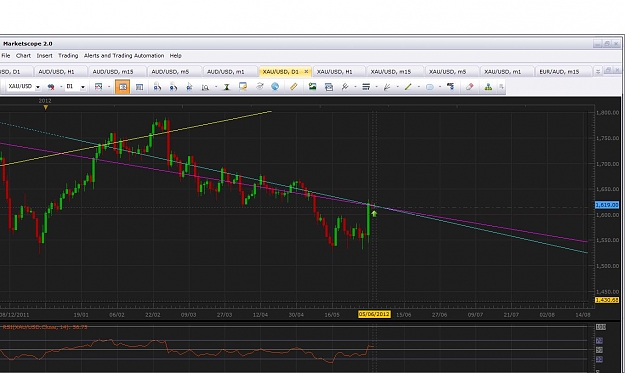
Task: Click the blue globe icon
Action: [275, 86]
